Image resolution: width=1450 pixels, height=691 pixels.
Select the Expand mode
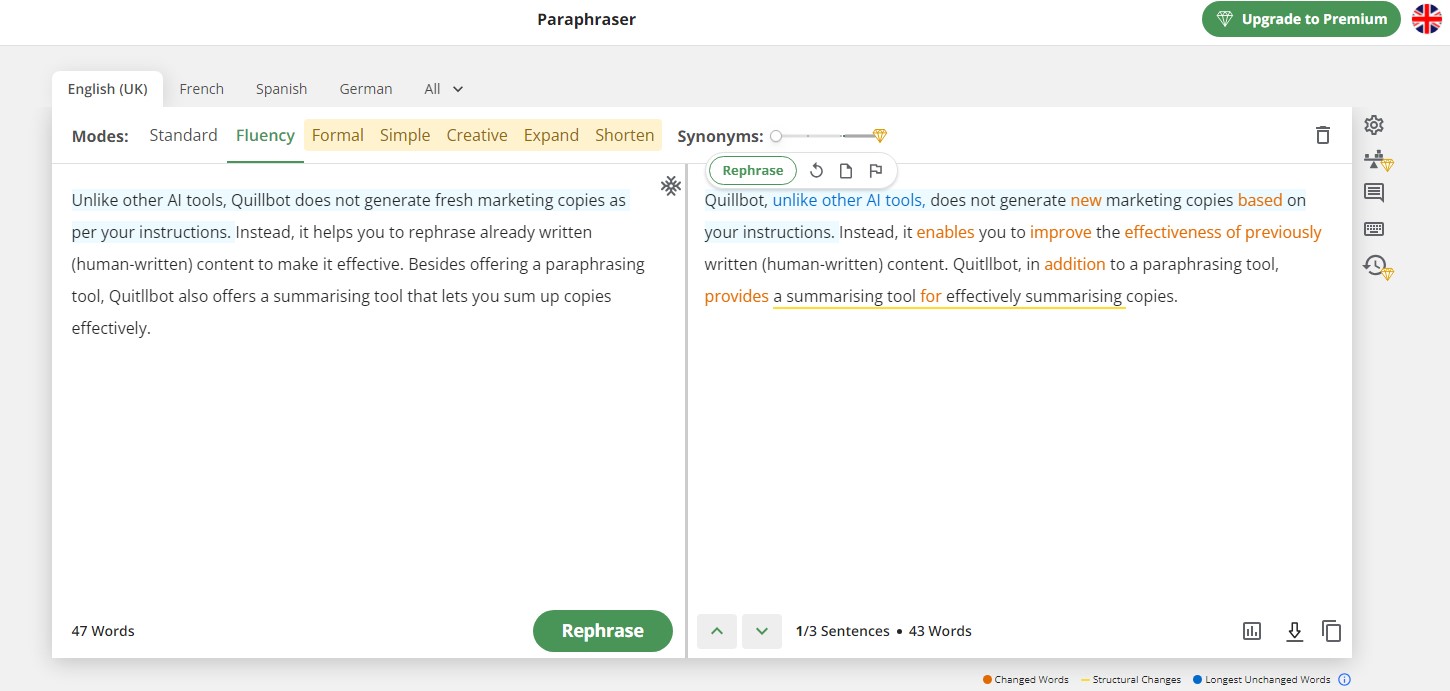coord(551,135)
